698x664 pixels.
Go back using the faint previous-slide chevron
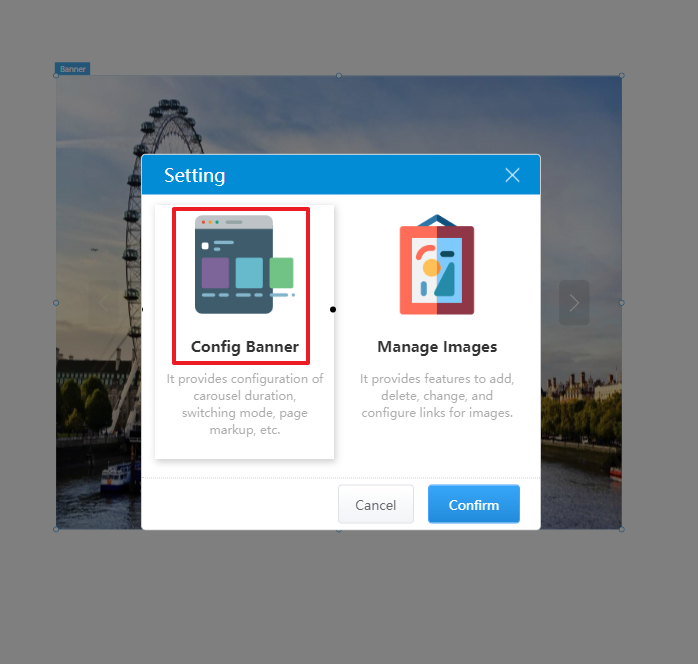coord(103,303)
